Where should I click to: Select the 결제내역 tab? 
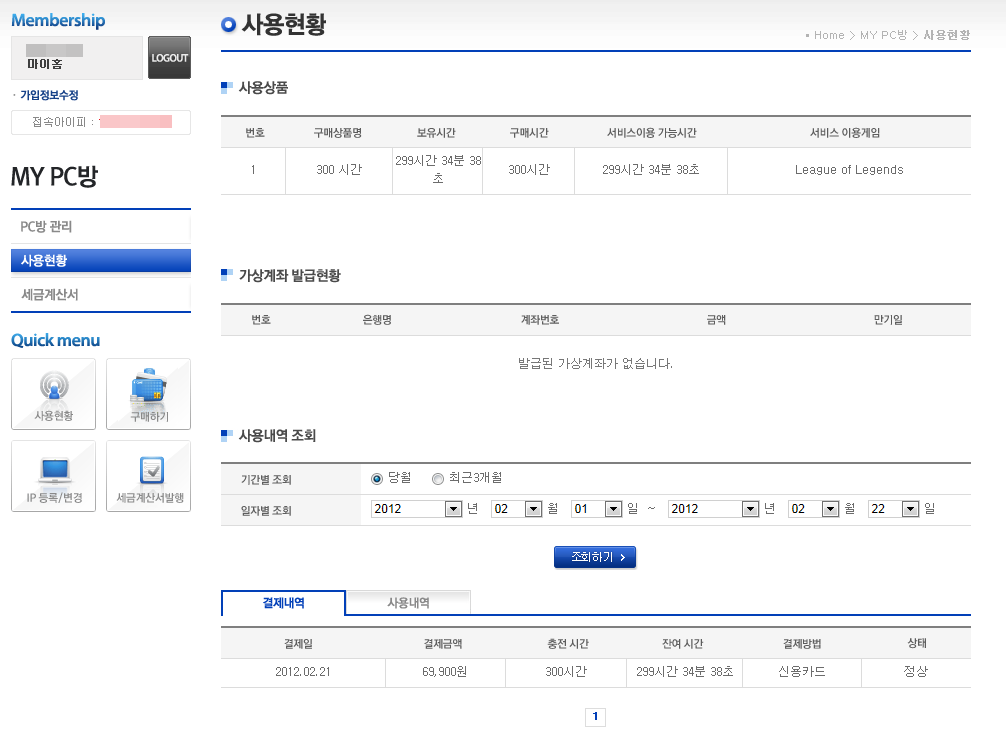(x=283, y=603)
